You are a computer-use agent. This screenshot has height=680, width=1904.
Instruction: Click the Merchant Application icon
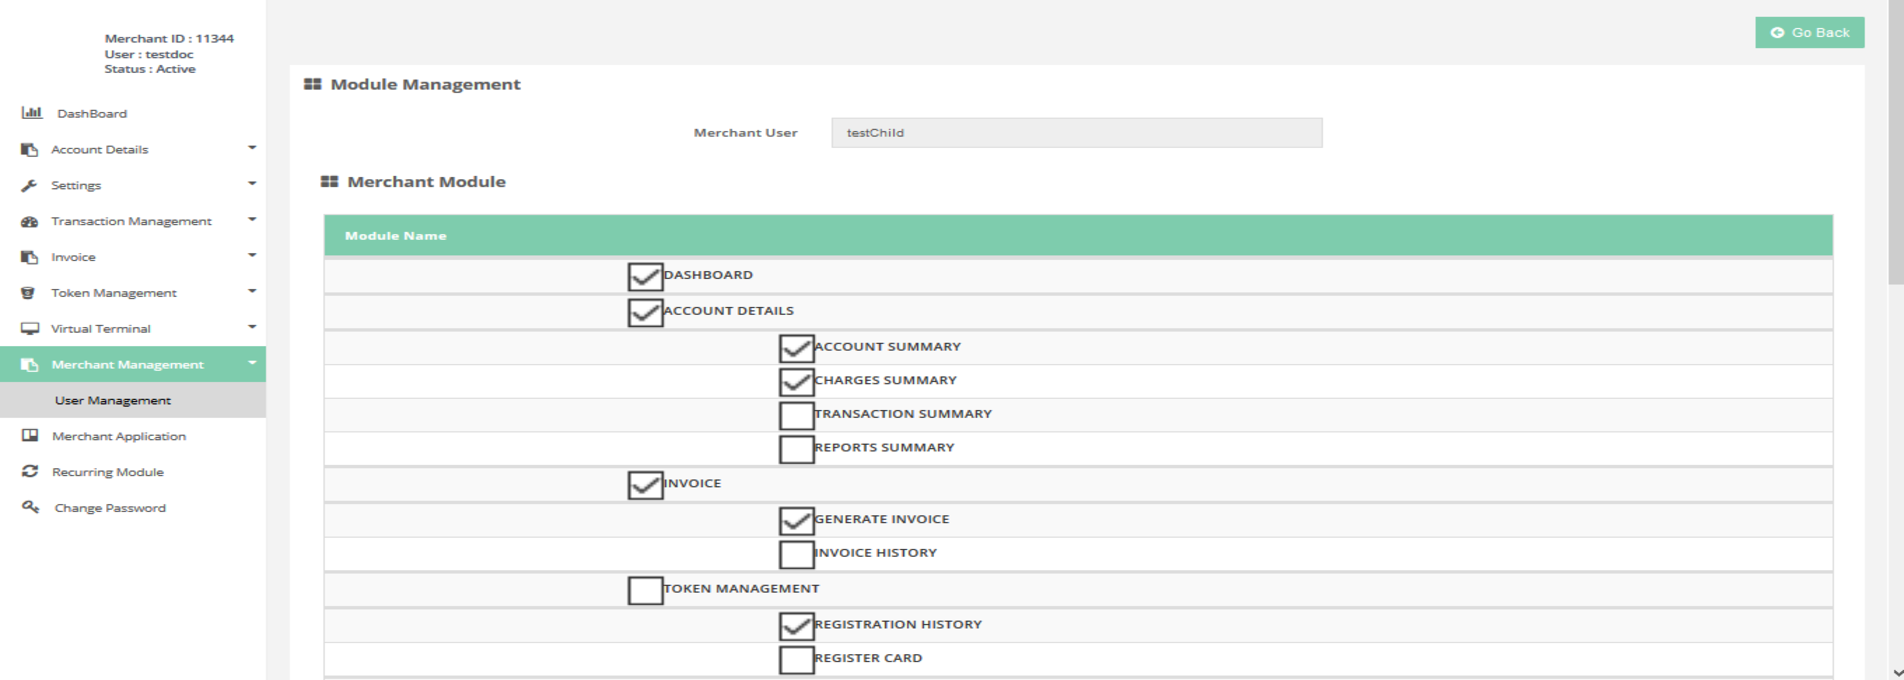coord(30,436)
